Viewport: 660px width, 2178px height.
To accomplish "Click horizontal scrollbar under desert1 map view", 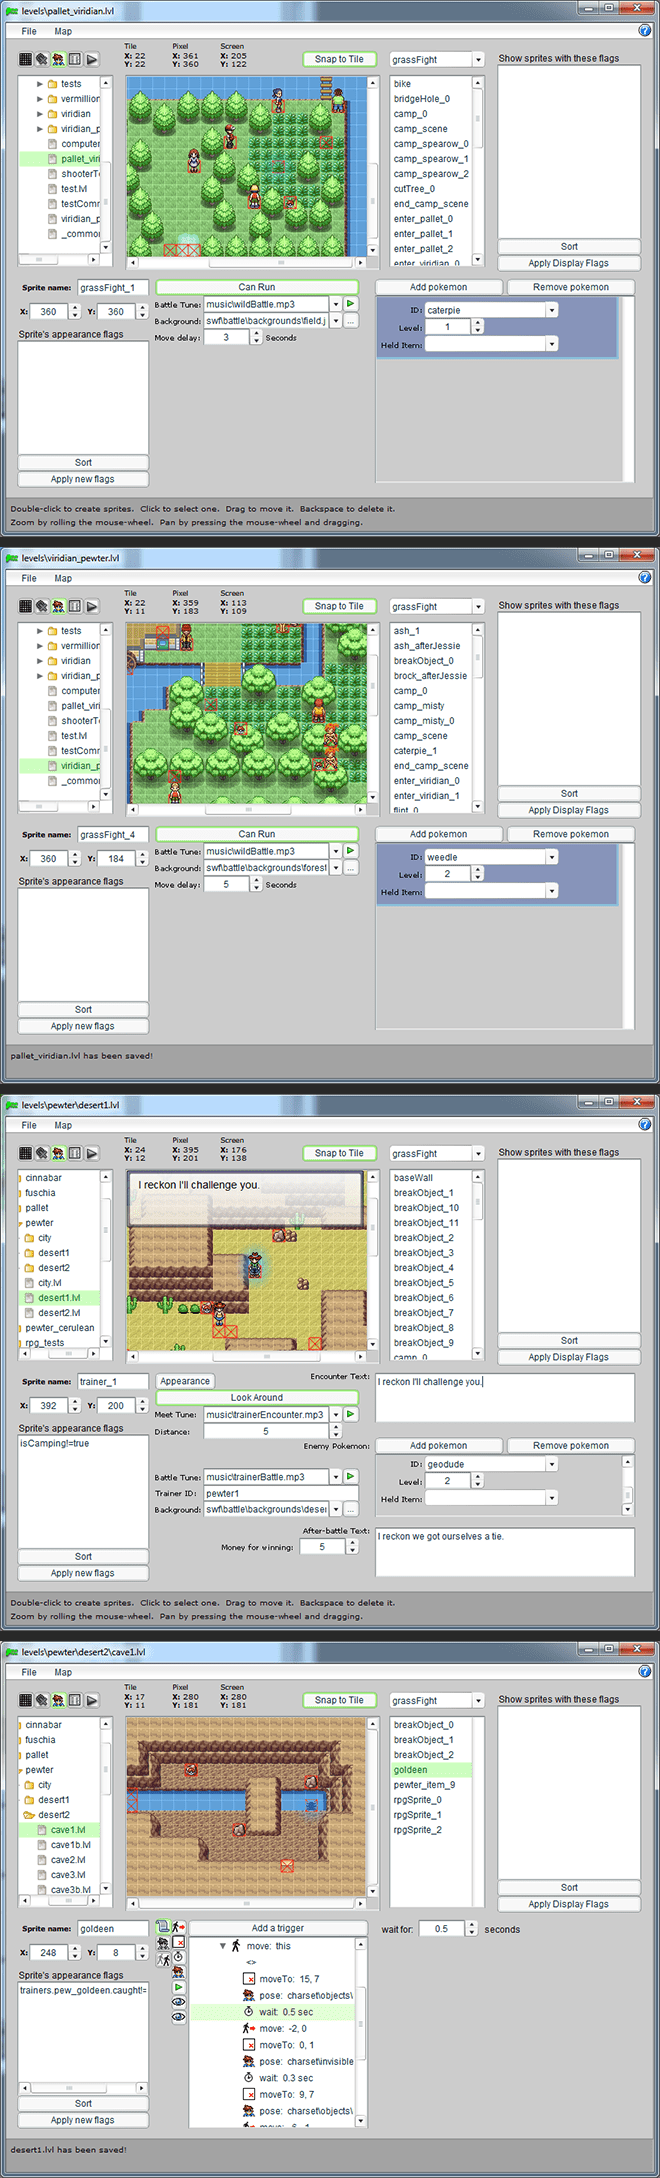I will 245,1356.
